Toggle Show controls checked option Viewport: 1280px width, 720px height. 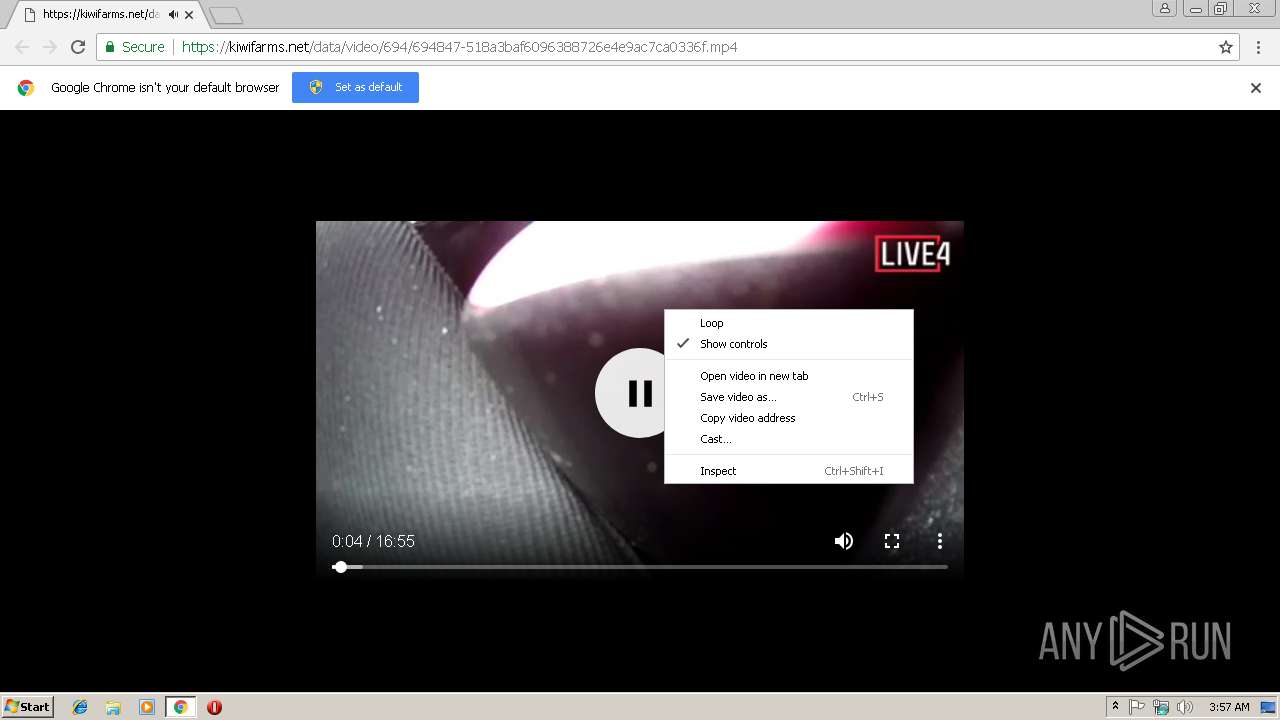coord(788,344)
